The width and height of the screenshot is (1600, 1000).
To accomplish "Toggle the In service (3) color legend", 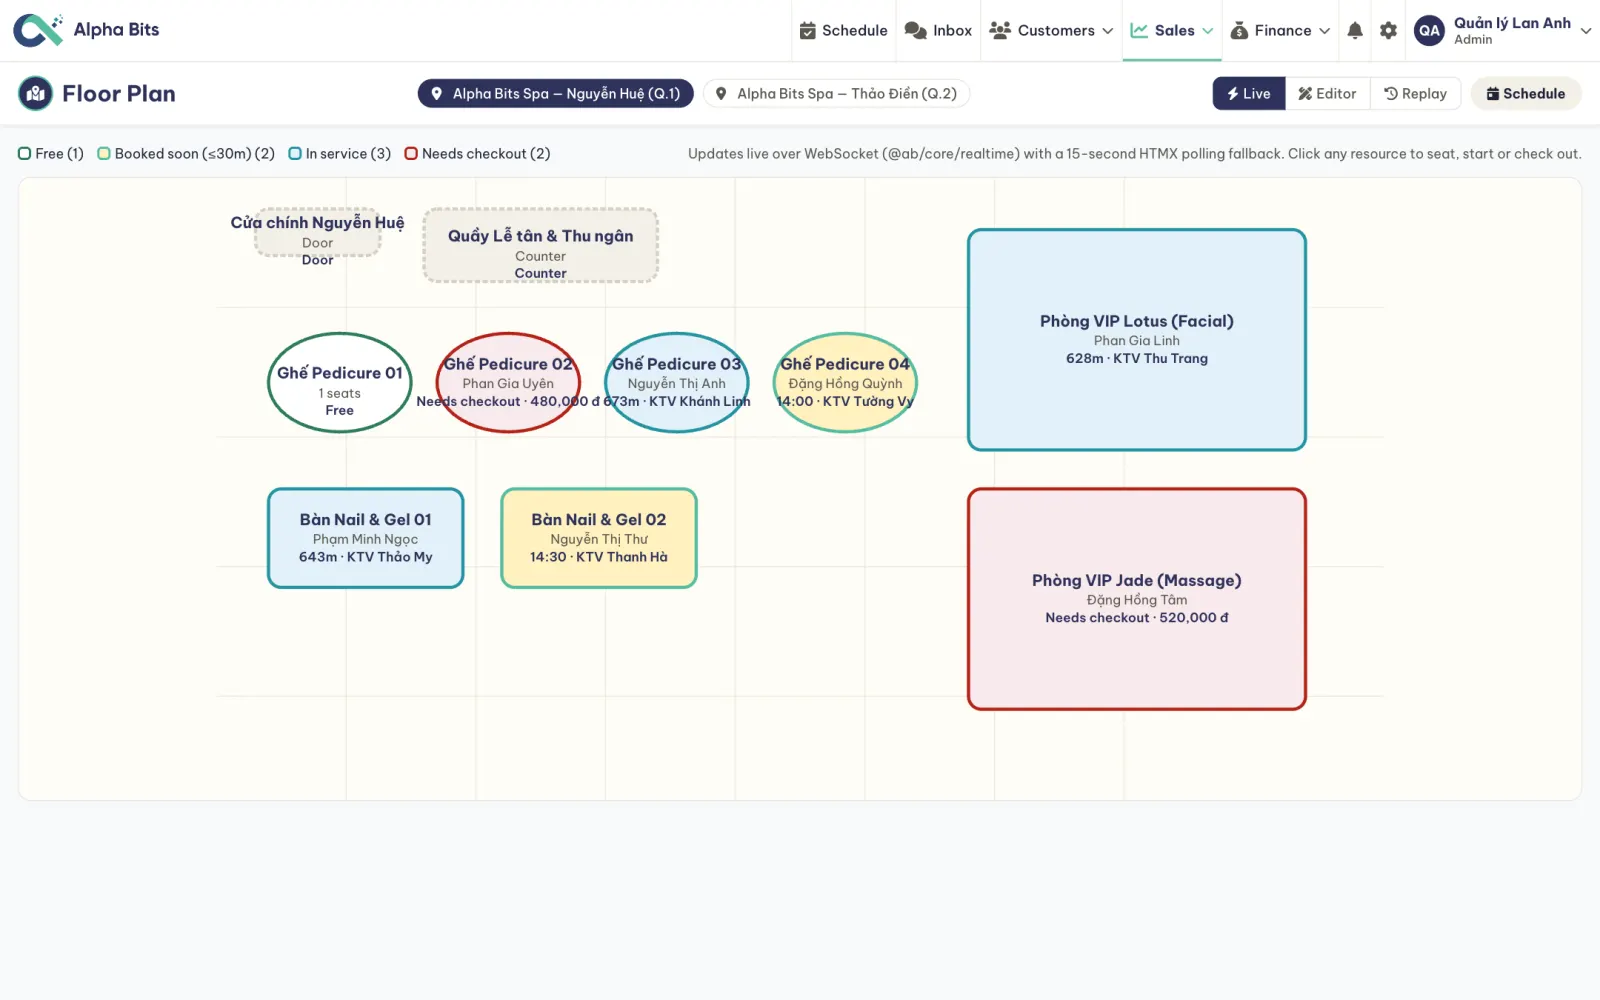I will coord(340,154).
